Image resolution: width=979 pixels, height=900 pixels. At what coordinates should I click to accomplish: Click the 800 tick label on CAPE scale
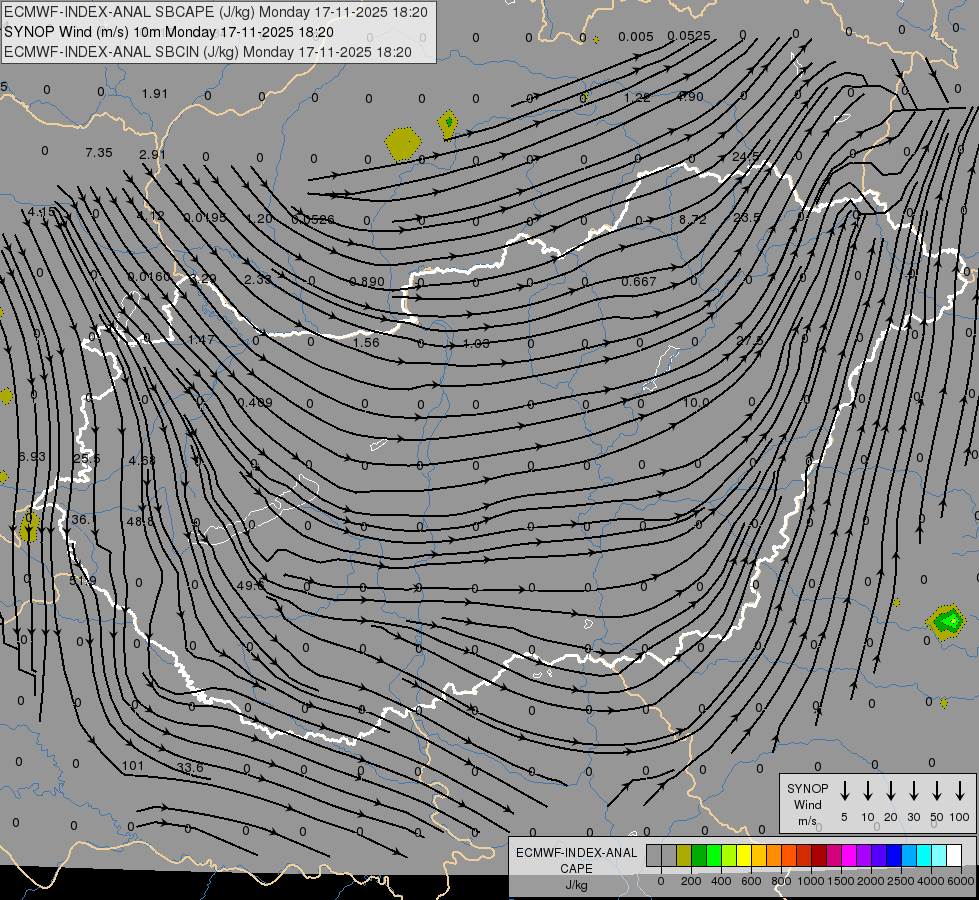click(x=781, y=881)
